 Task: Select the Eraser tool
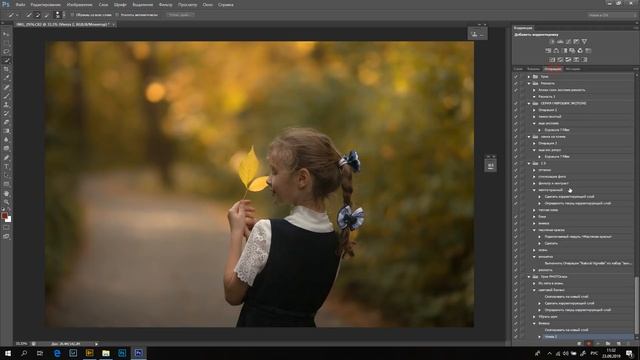(6, 122)
